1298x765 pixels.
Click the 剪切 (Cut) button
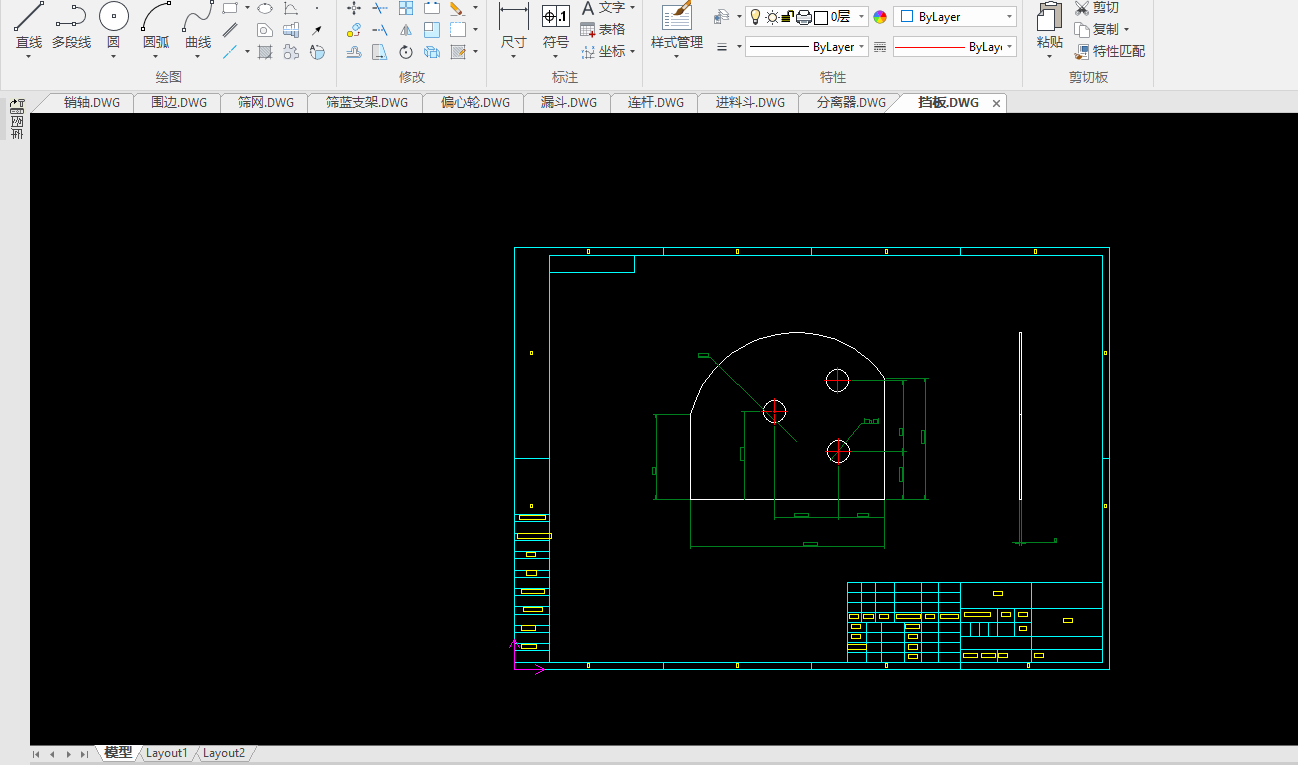pyautogui.click(x=1097, y=8)
